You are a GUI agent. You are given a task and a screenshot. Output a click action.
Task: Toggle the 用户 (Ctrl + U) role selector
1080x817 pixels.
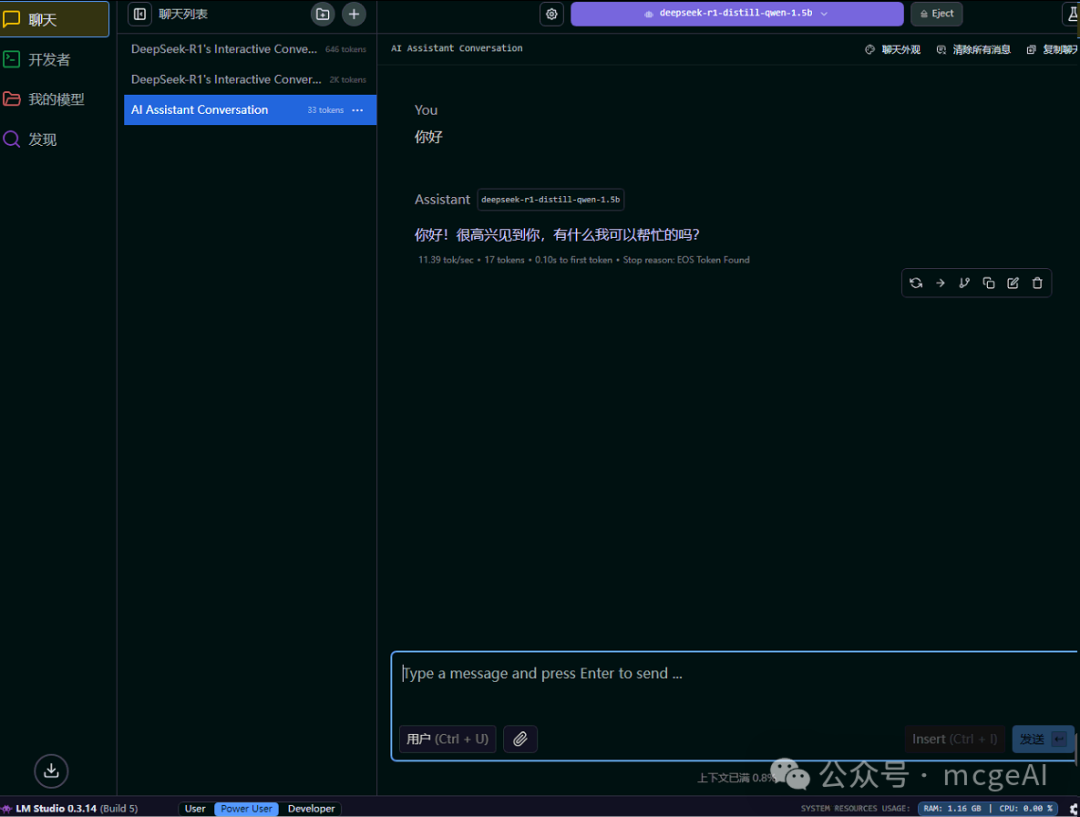click(447, 739)
